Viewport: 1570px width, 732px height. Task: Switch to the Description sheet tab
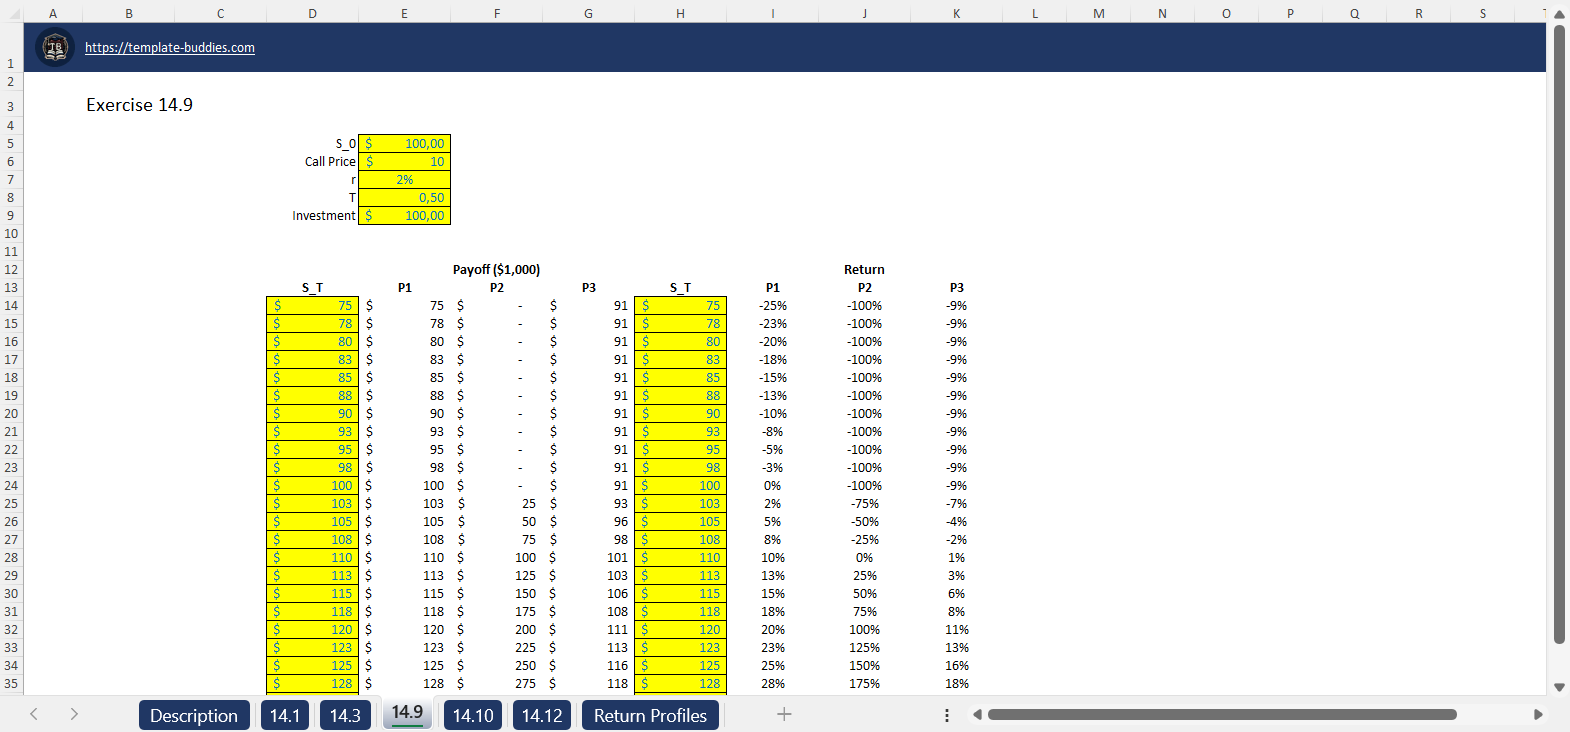click(x=194, y=715)
